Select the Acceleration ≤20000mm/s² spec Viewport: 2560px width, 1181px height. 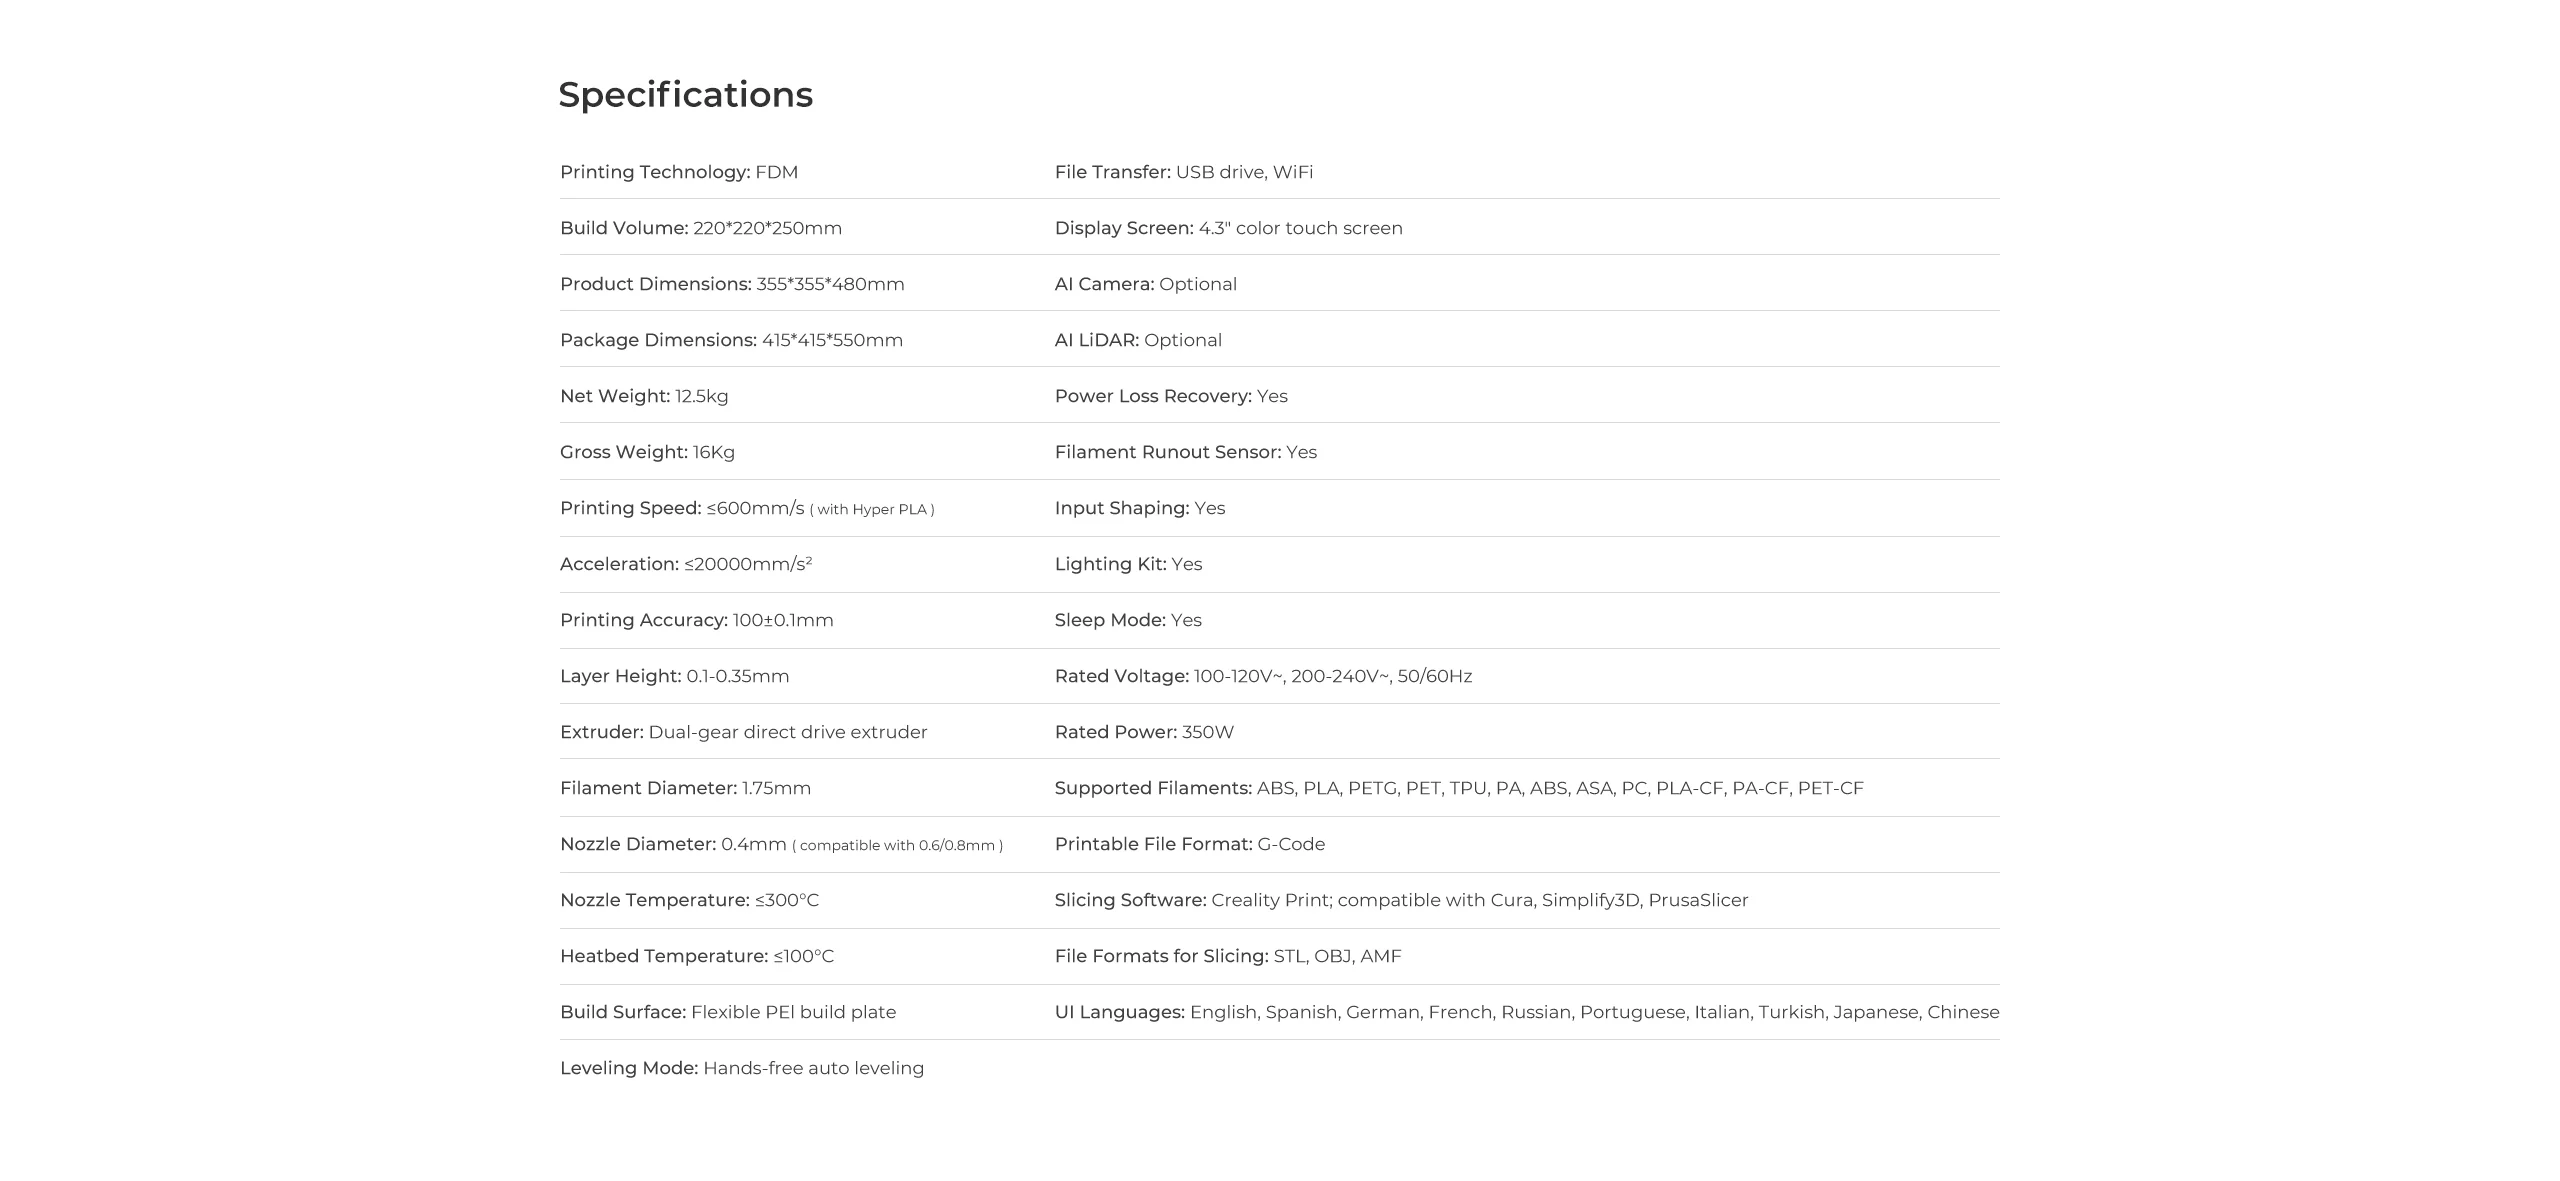click(x=686, y=564)
